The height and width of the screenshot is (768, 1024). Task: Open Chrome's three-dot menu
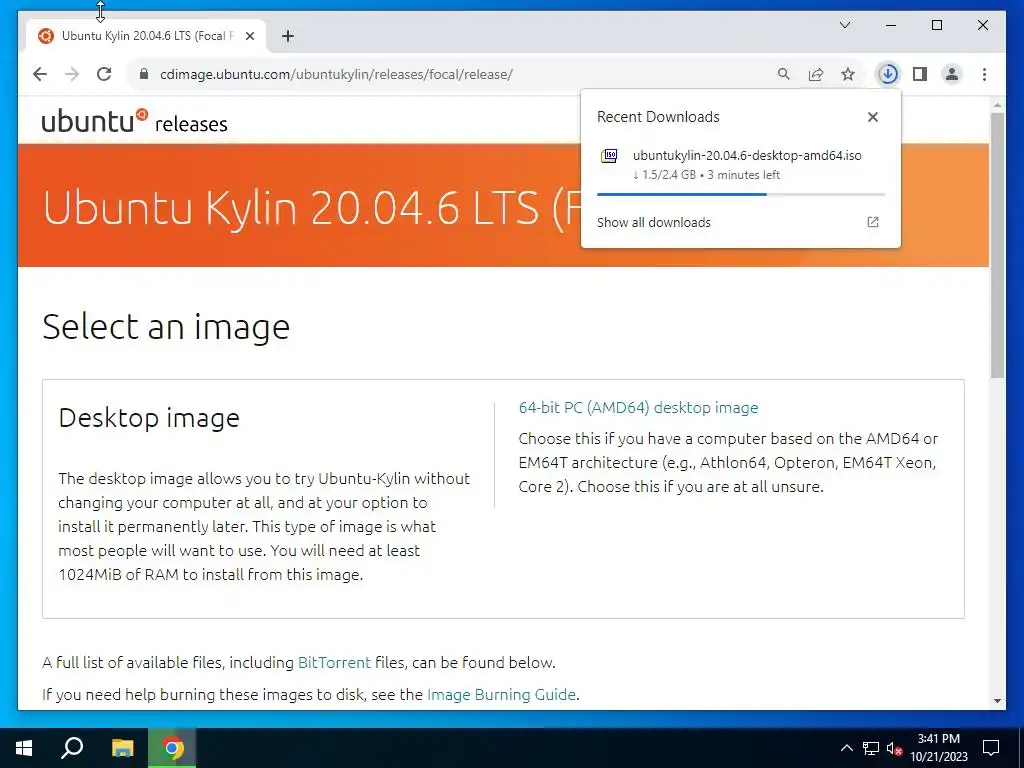click(x=984, y=74)
